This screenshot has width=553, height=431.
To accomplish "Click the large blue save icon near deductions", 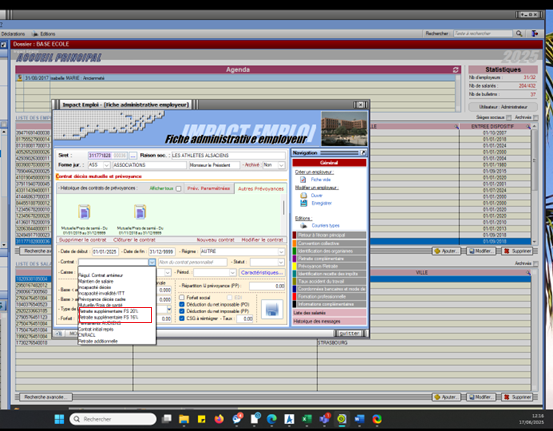I will (x=272, y=309).
